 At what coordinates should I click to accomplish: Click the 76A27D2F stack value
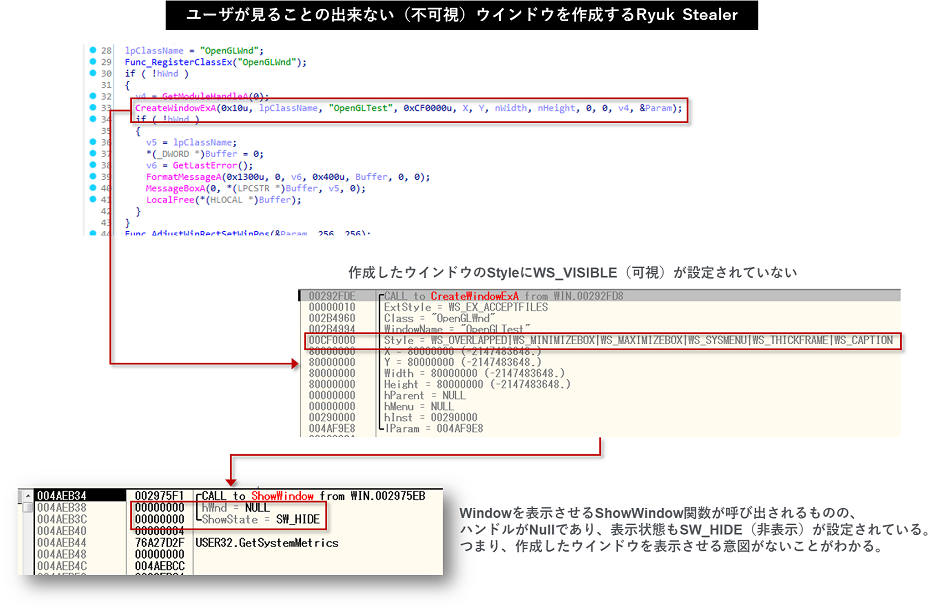[x=159, y=543]
